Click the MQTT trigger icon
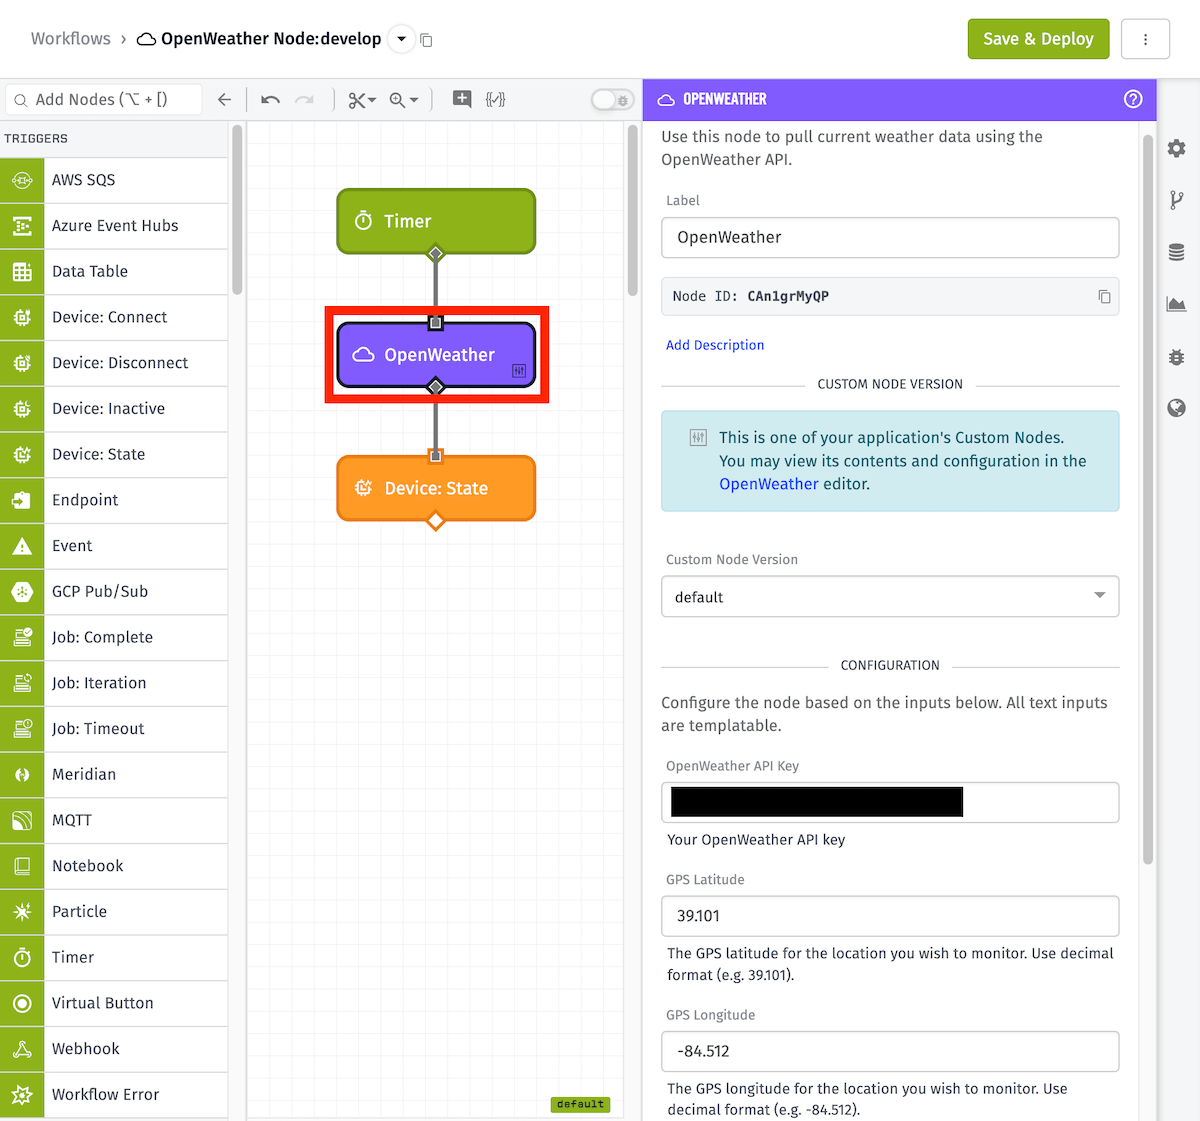1200x1121 pixels. [22, 820]
